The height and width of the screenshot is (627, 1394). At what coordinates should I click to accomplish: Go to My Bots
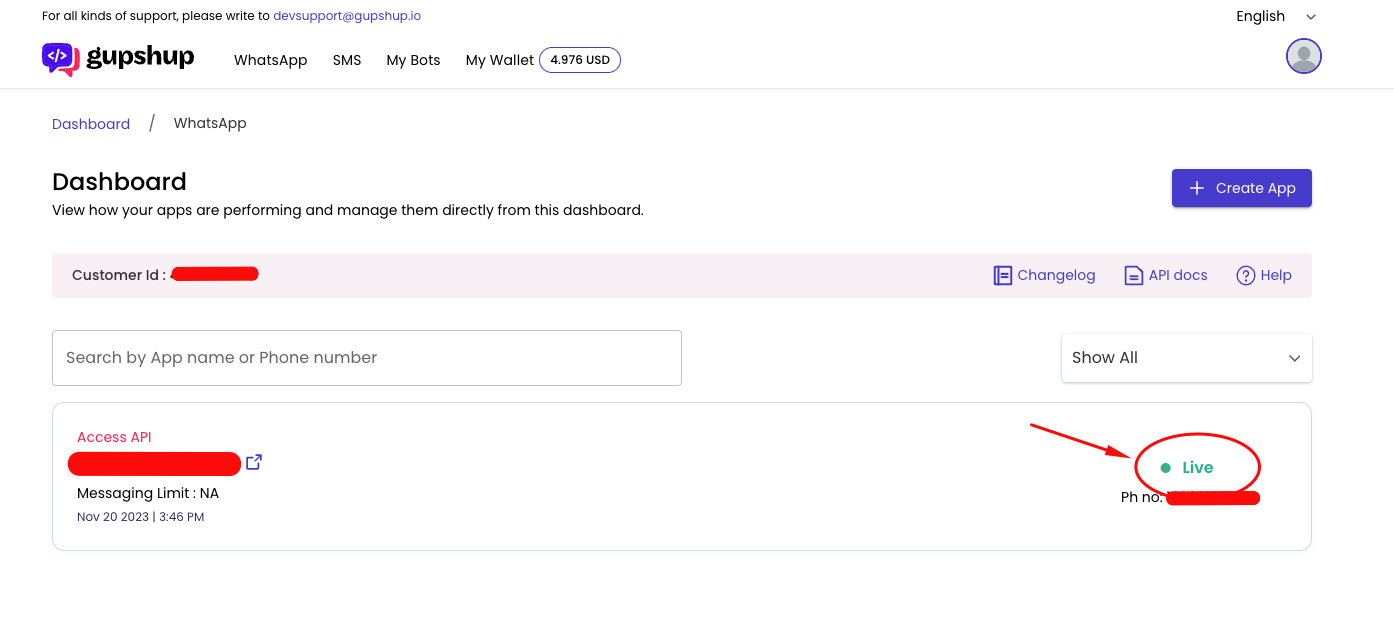(x=413, y=60)
